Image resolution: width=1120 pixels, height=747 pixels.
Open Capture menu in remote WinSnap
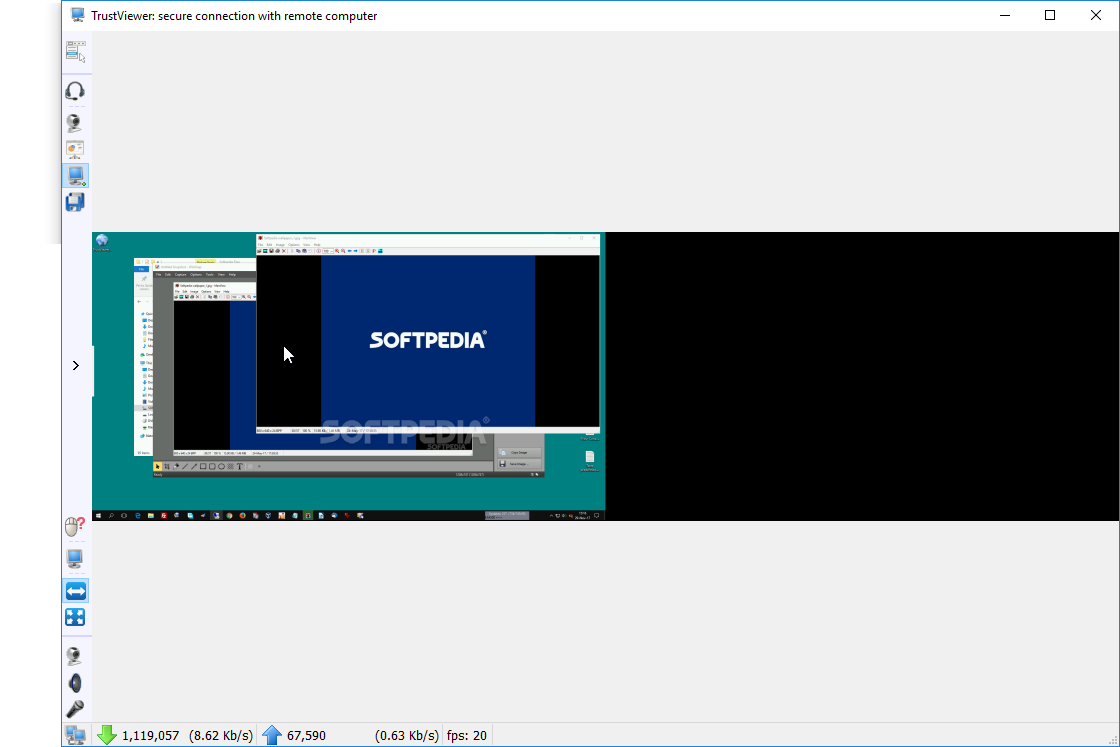pos(181,274)
